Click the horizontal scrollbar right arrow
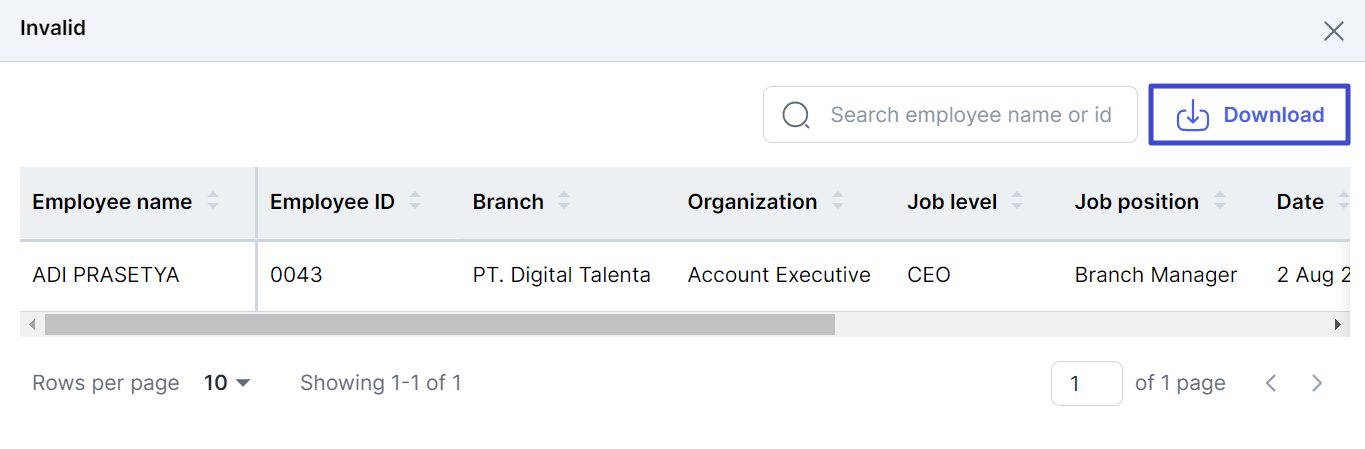Viewport: 1365px width, 449px height. pyautogui.click(x=1337, y=324)
